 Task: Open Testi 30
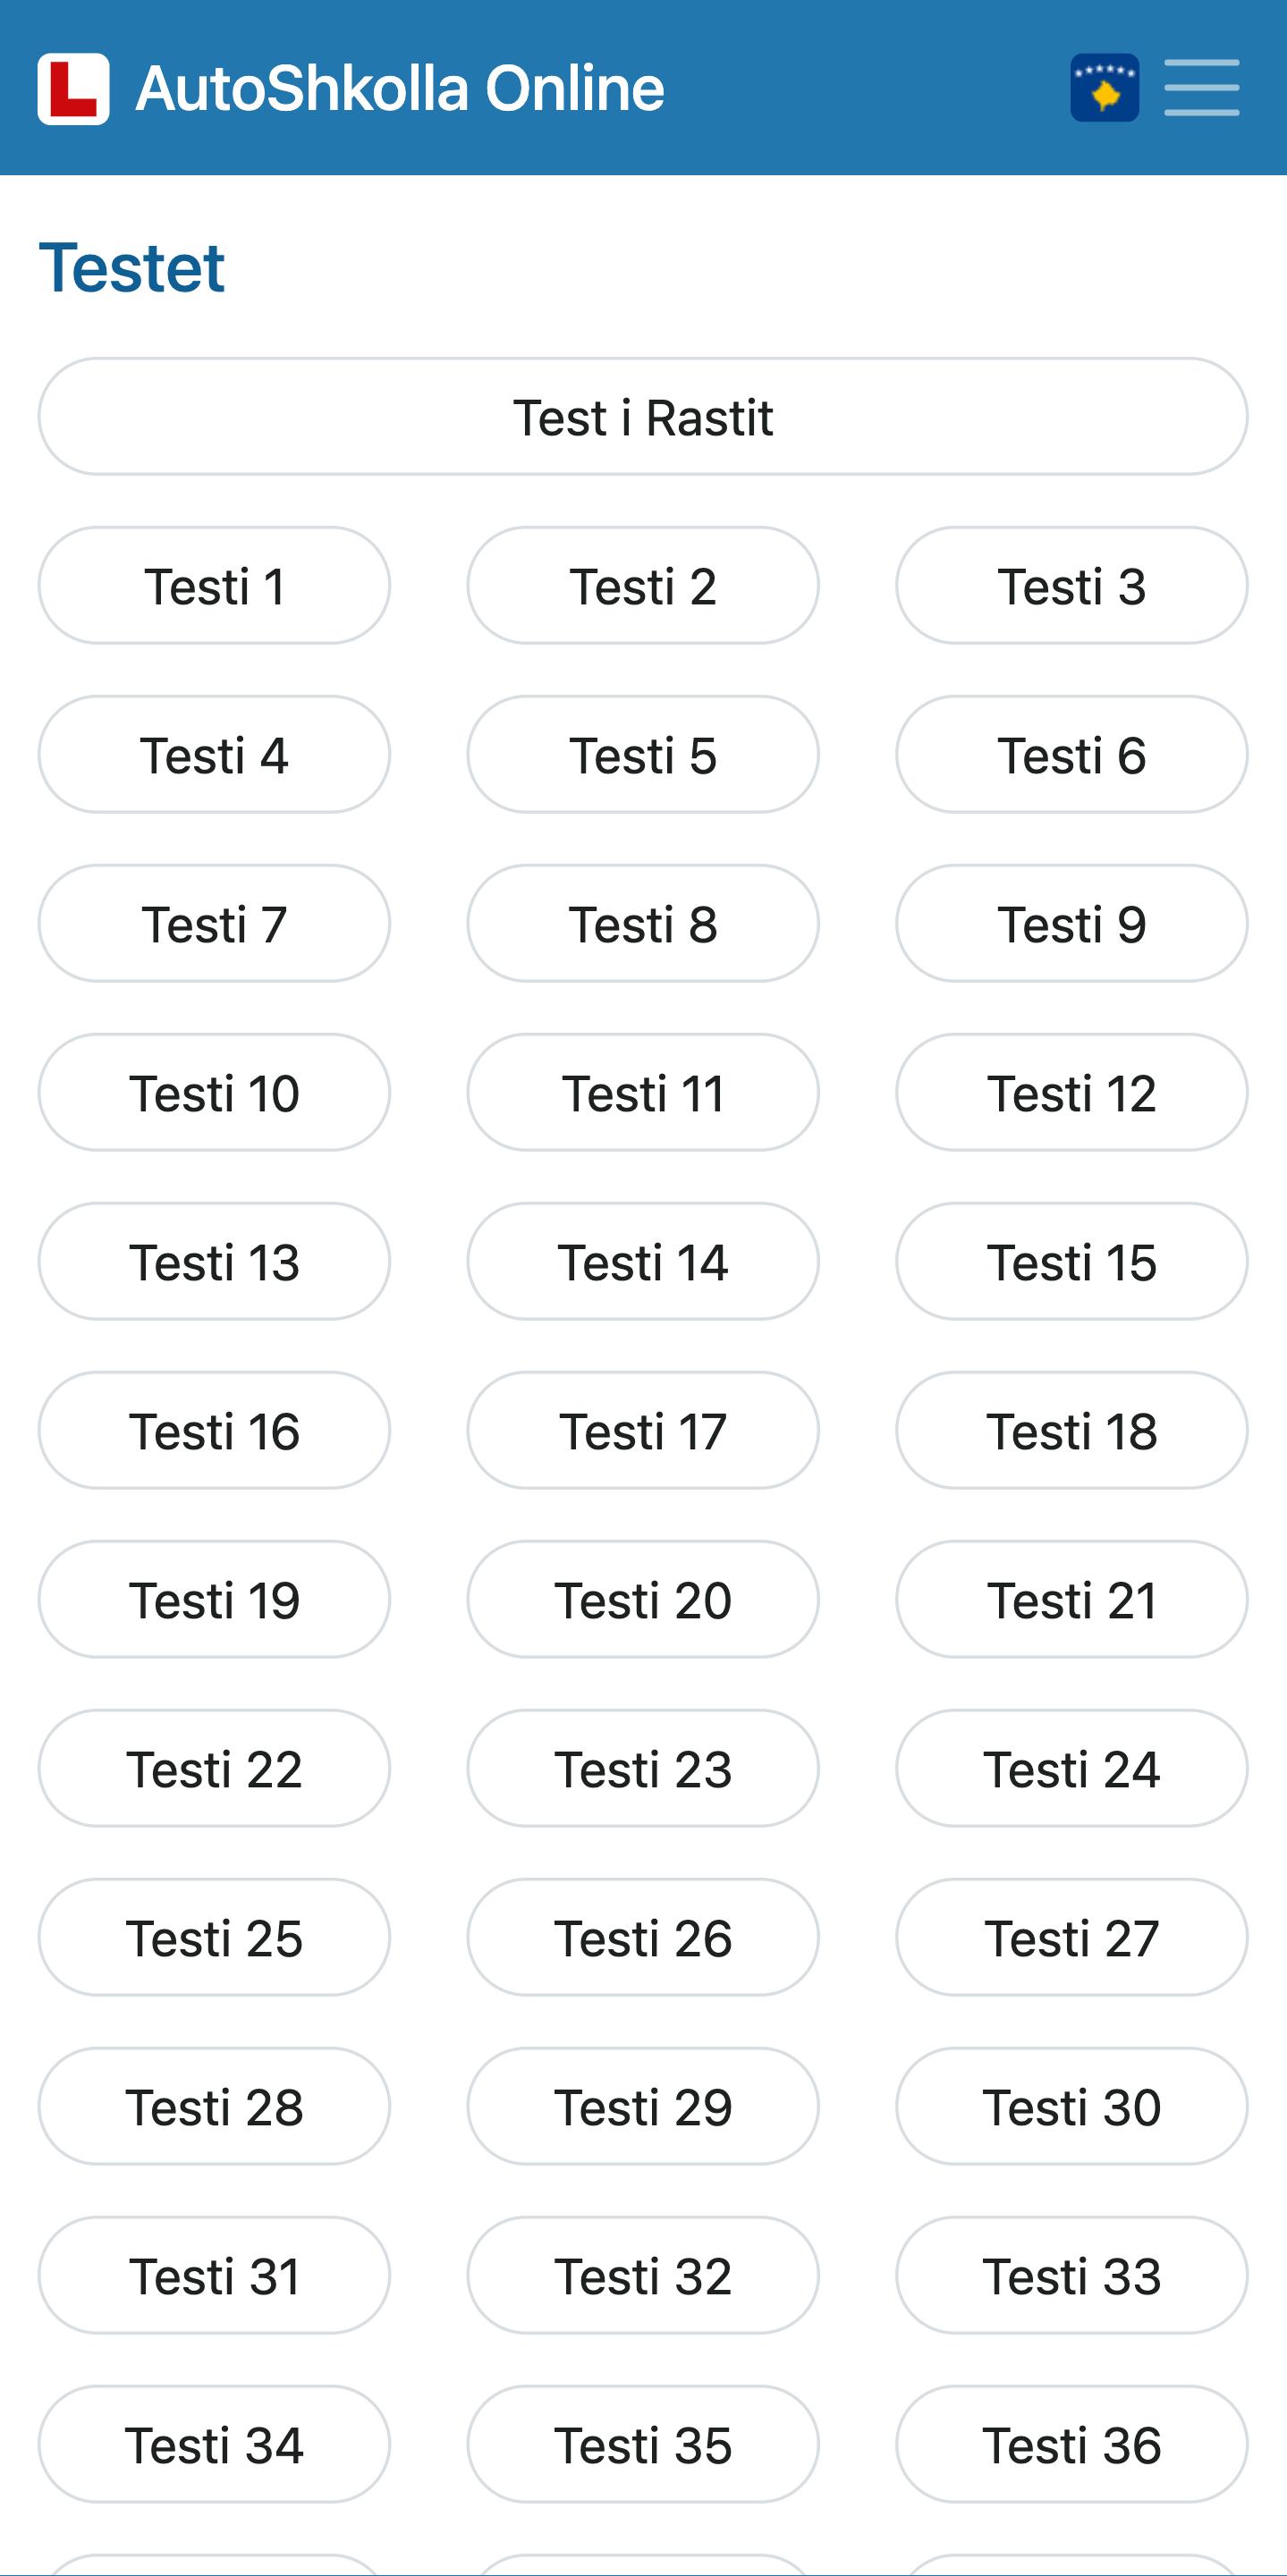coord(1072,2107)
